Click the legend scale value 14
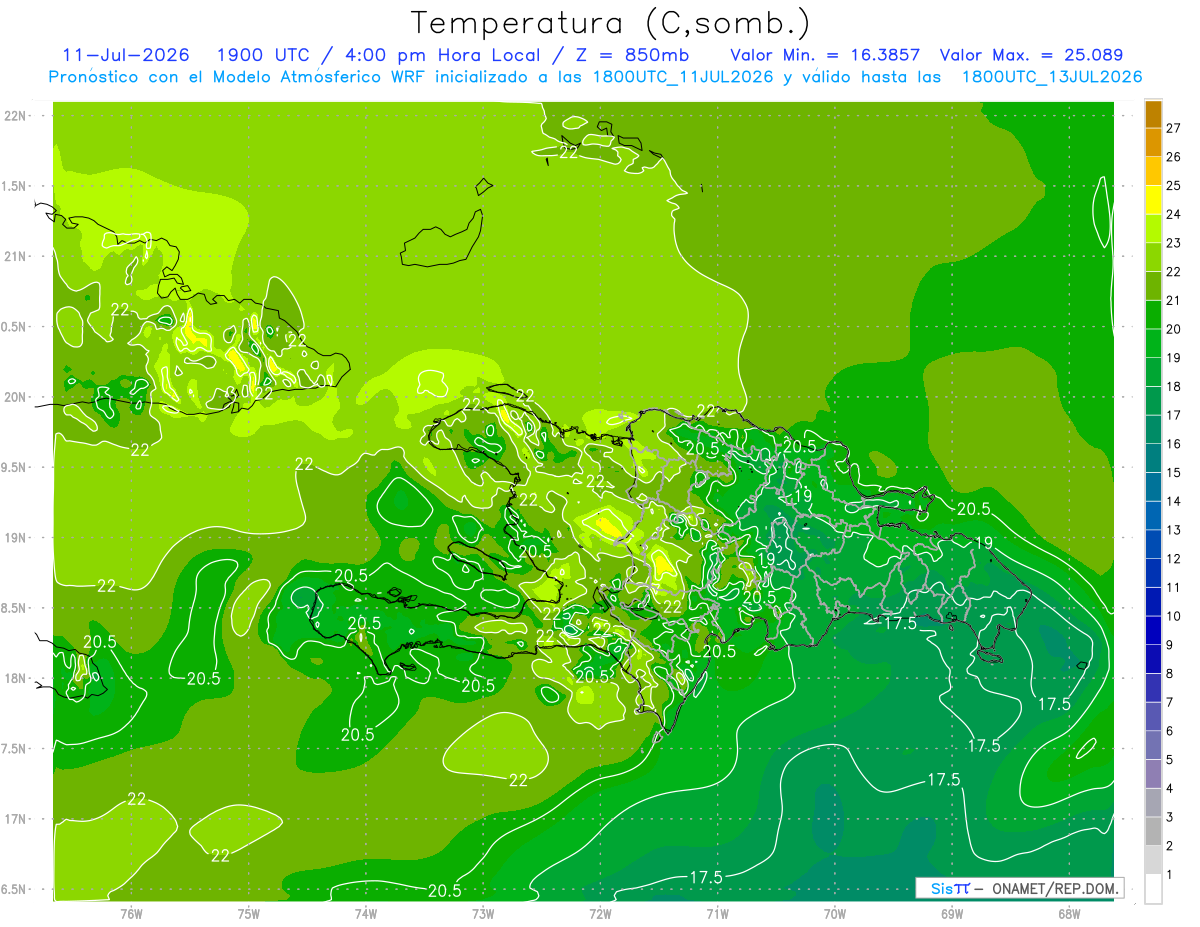 click(x=1173, y=501)
